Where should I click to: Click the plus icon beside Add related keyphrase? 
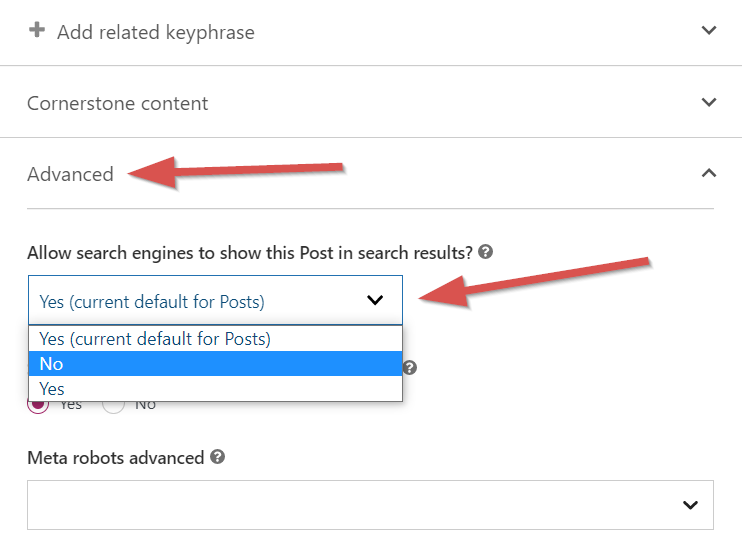click(x=37, y=31)
